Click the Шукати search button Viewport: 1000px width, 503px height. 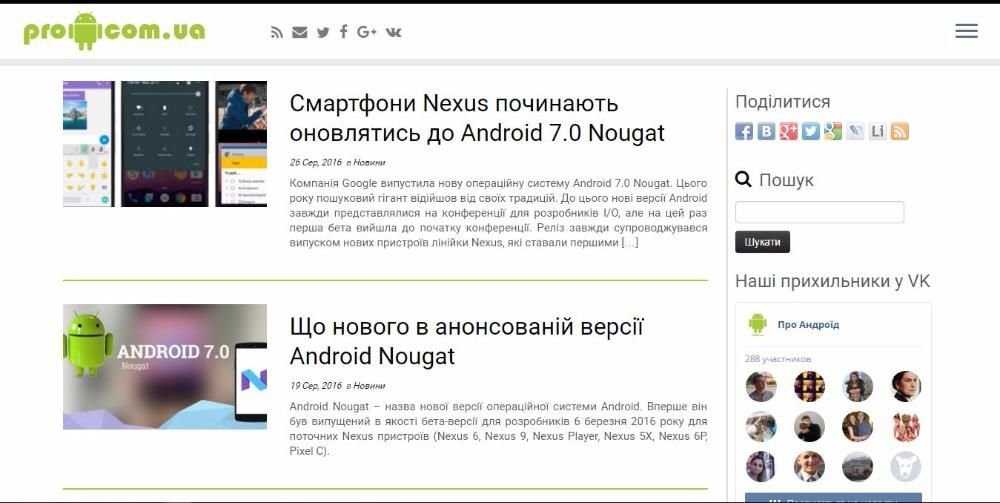pos(762,242)
